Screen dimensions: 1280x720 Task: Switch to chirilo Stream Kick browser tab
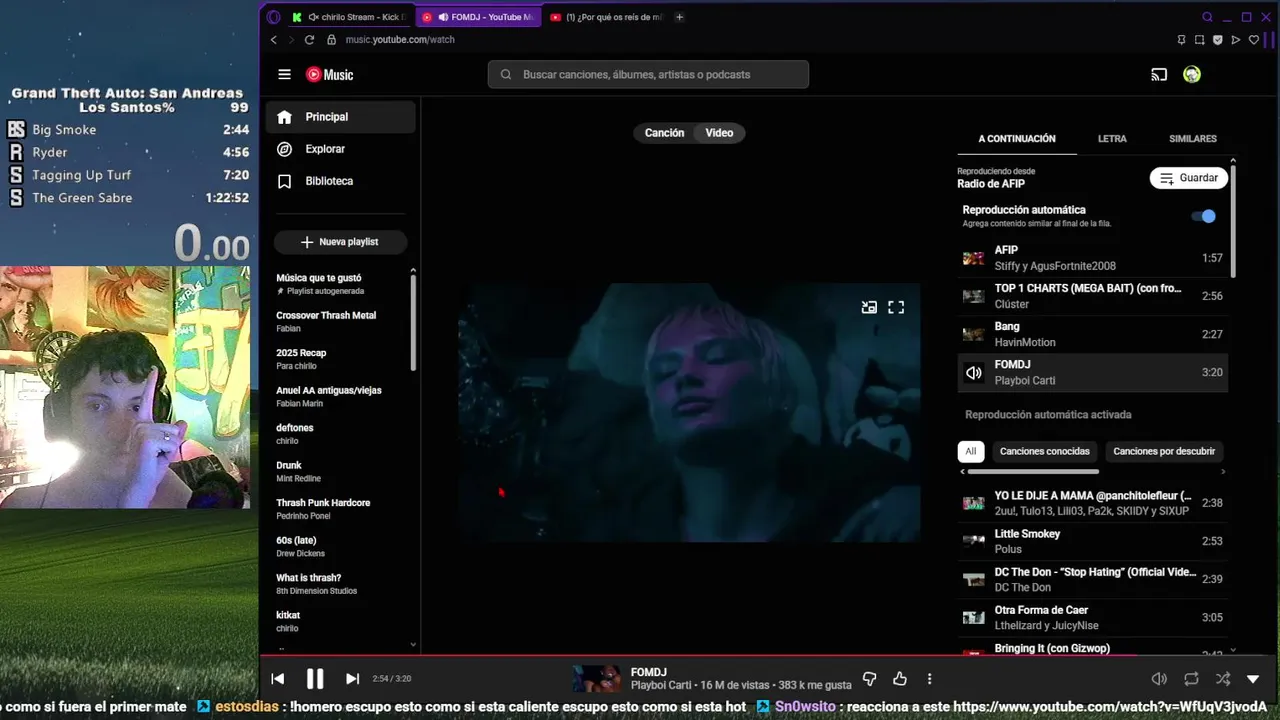[349, 17]
